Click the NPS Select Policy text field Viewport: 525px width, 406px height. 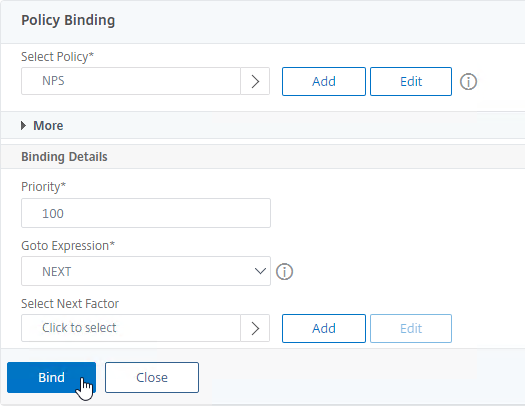click(131, 81)
